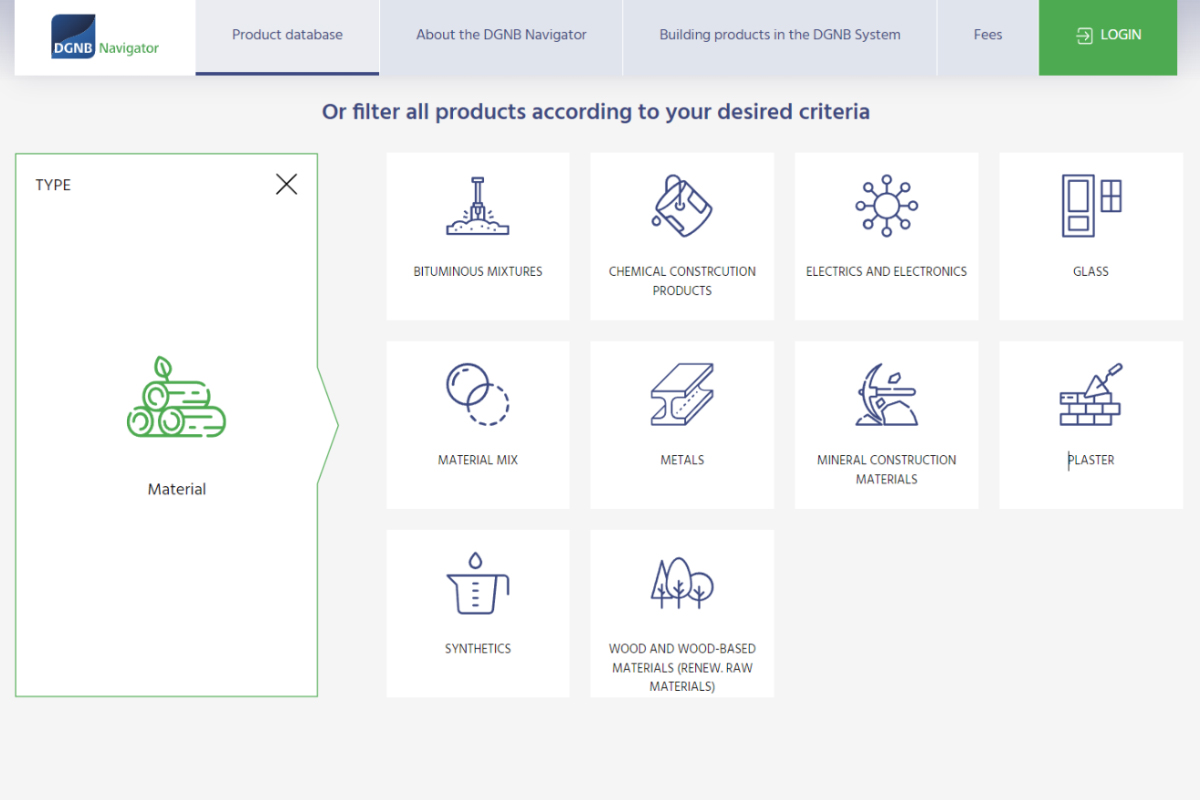The height and width of the screenshot is (800, 1200).
Task: Pick the Wood materials trees icon
Action: pyautogui.click(x=682, y=583)
